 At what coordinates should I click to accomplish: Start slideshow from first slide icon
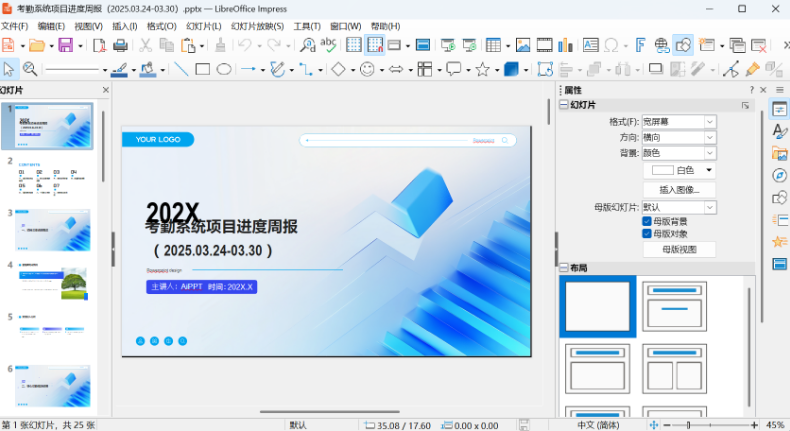pos(448,45)
